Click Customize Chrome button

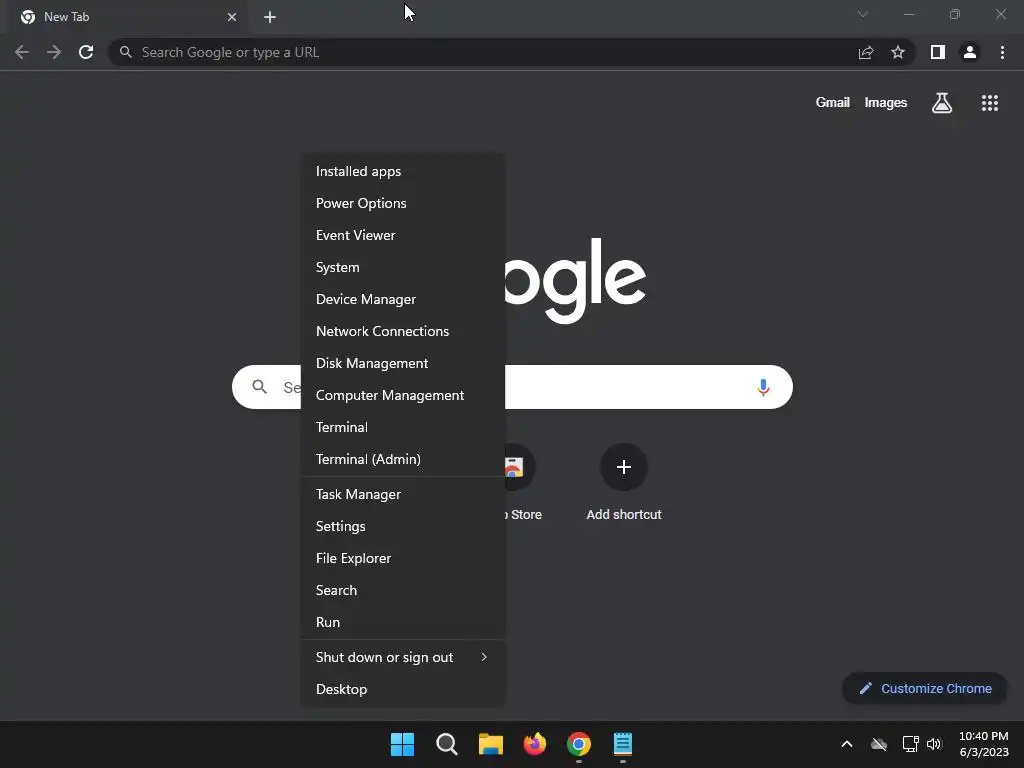[x=925, y=688]
